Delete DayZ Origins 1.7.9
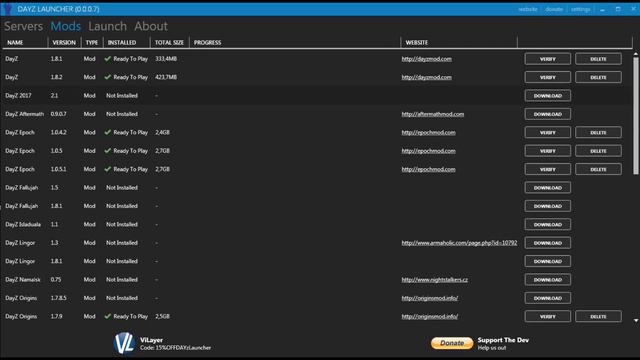This screenshot has height=360, width=640. point(598,316)
